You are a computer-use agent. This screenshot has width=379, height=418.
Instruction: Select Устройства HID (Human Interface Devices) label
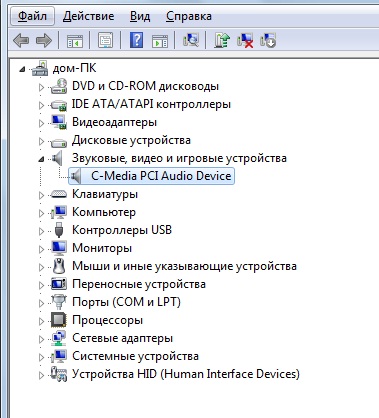186,374
